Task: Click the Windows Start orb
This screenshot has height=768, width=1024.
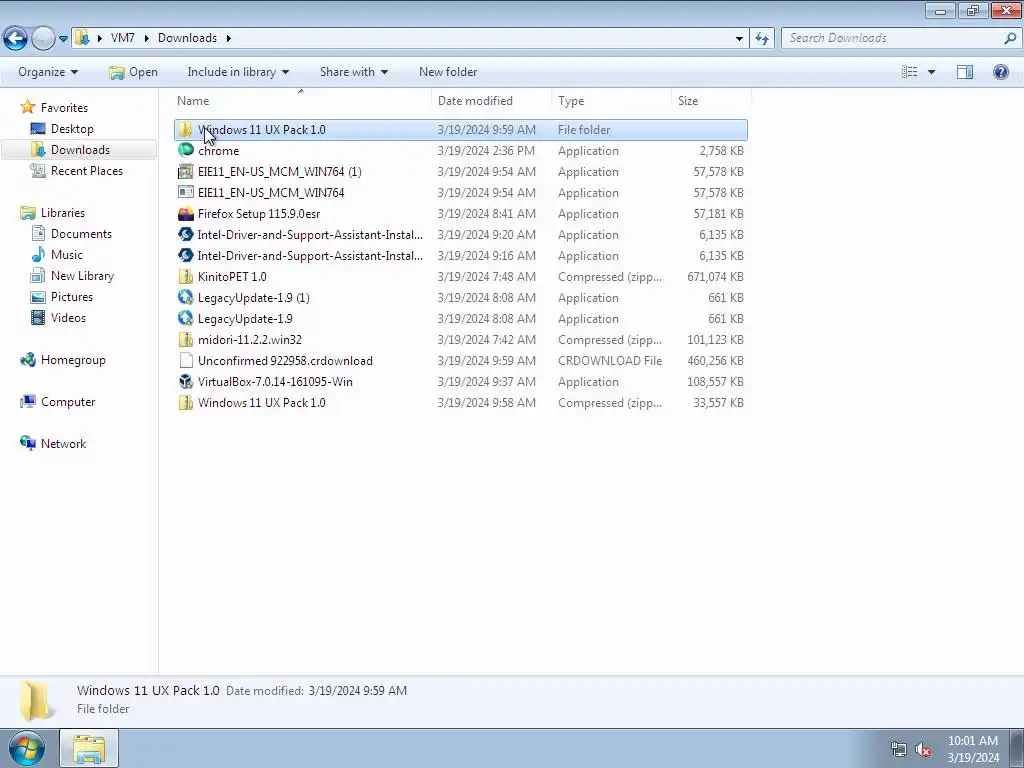Action: [27, 749]
